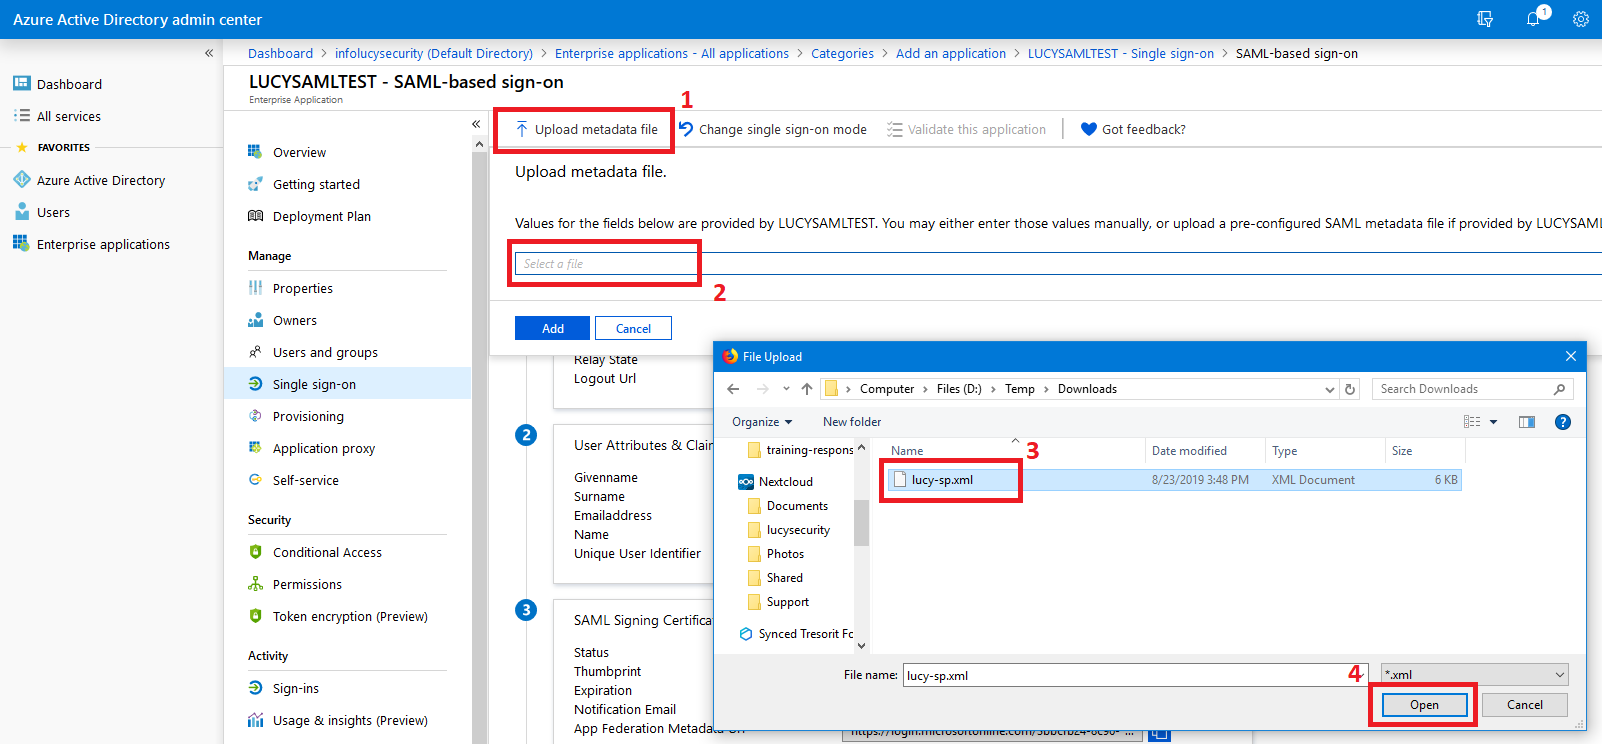This screenshot has width=1602, height=744.
Task: Click the Azure Active Directory diamond icon
Action: (x=21, y=180)
